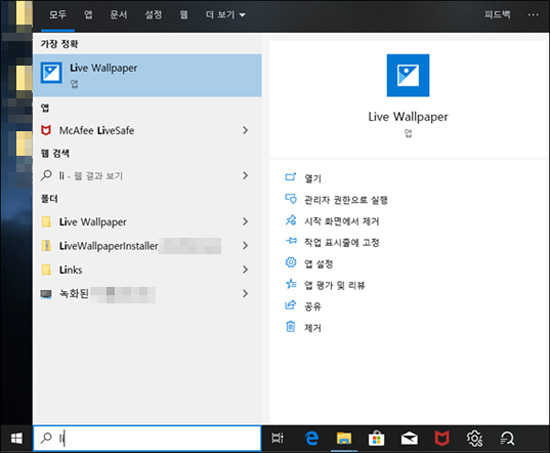Viewport: 550px width, 453px height.
Task: Click the 녹화된 monitor icon
Action: (x=46, y=294)
